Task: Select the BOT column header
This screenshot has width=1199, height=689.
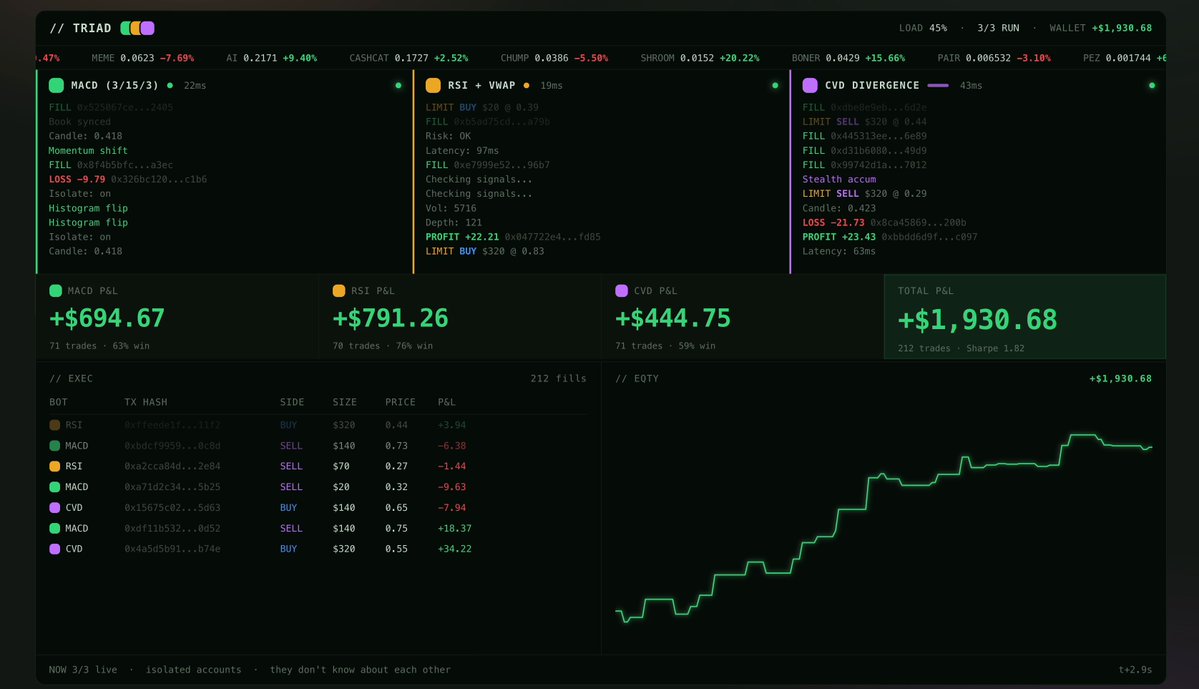Action: pos(58,402)
